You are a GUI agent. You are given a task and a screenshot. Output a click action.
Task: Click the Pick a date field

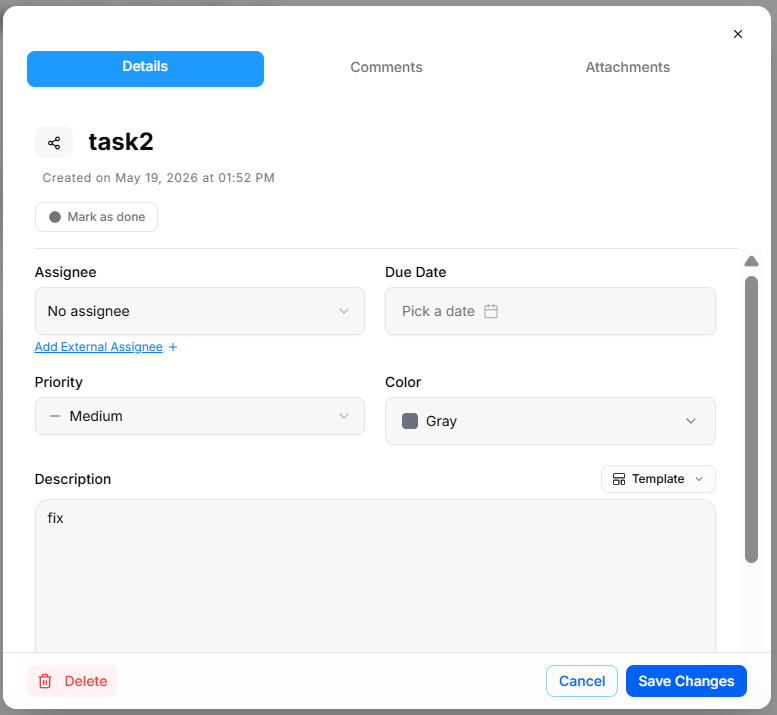(550, 311)
